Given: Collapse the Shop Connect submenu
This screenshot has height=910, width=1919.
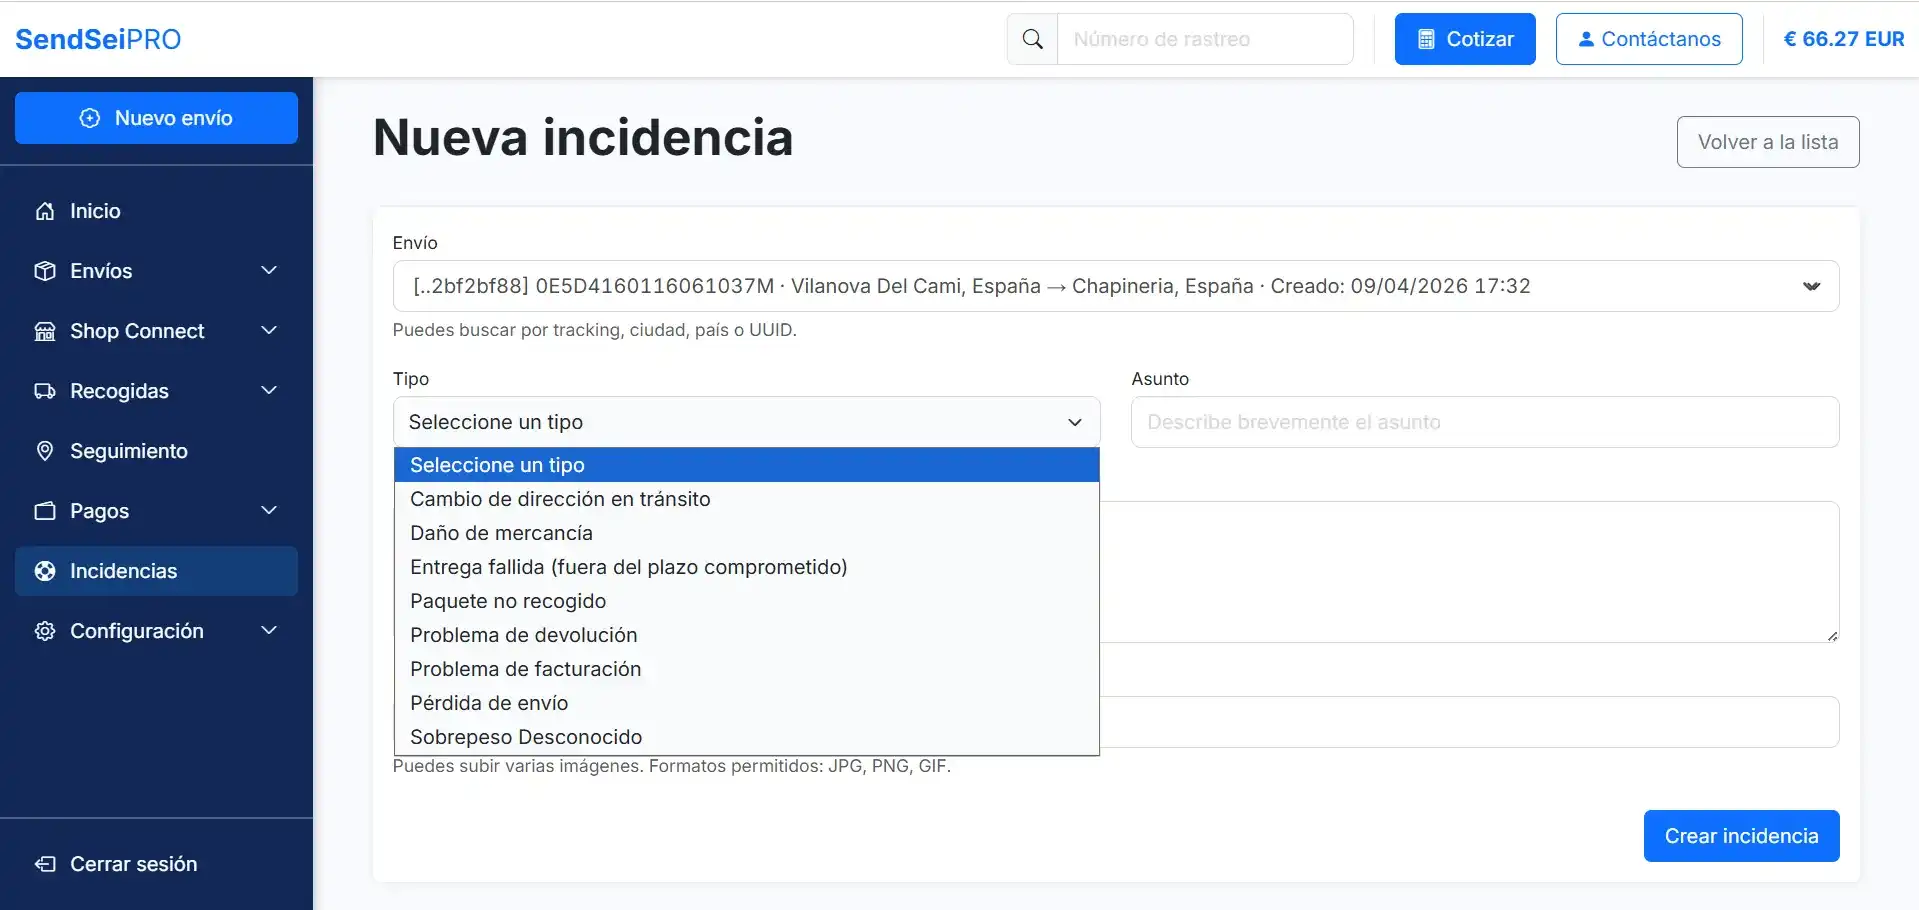Looking at the screenshot, I should click(269, 330).
